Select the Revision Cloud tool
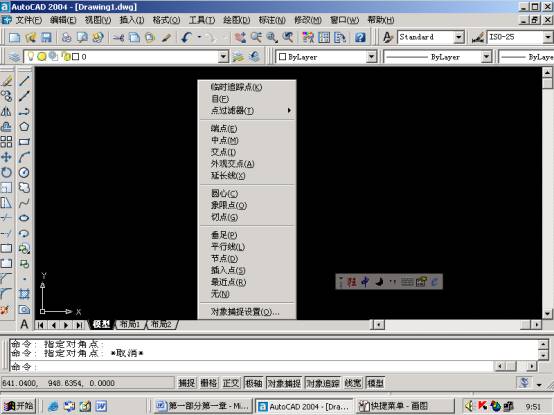554x415 pixels. pyautogui.click(x=24, y=188)
